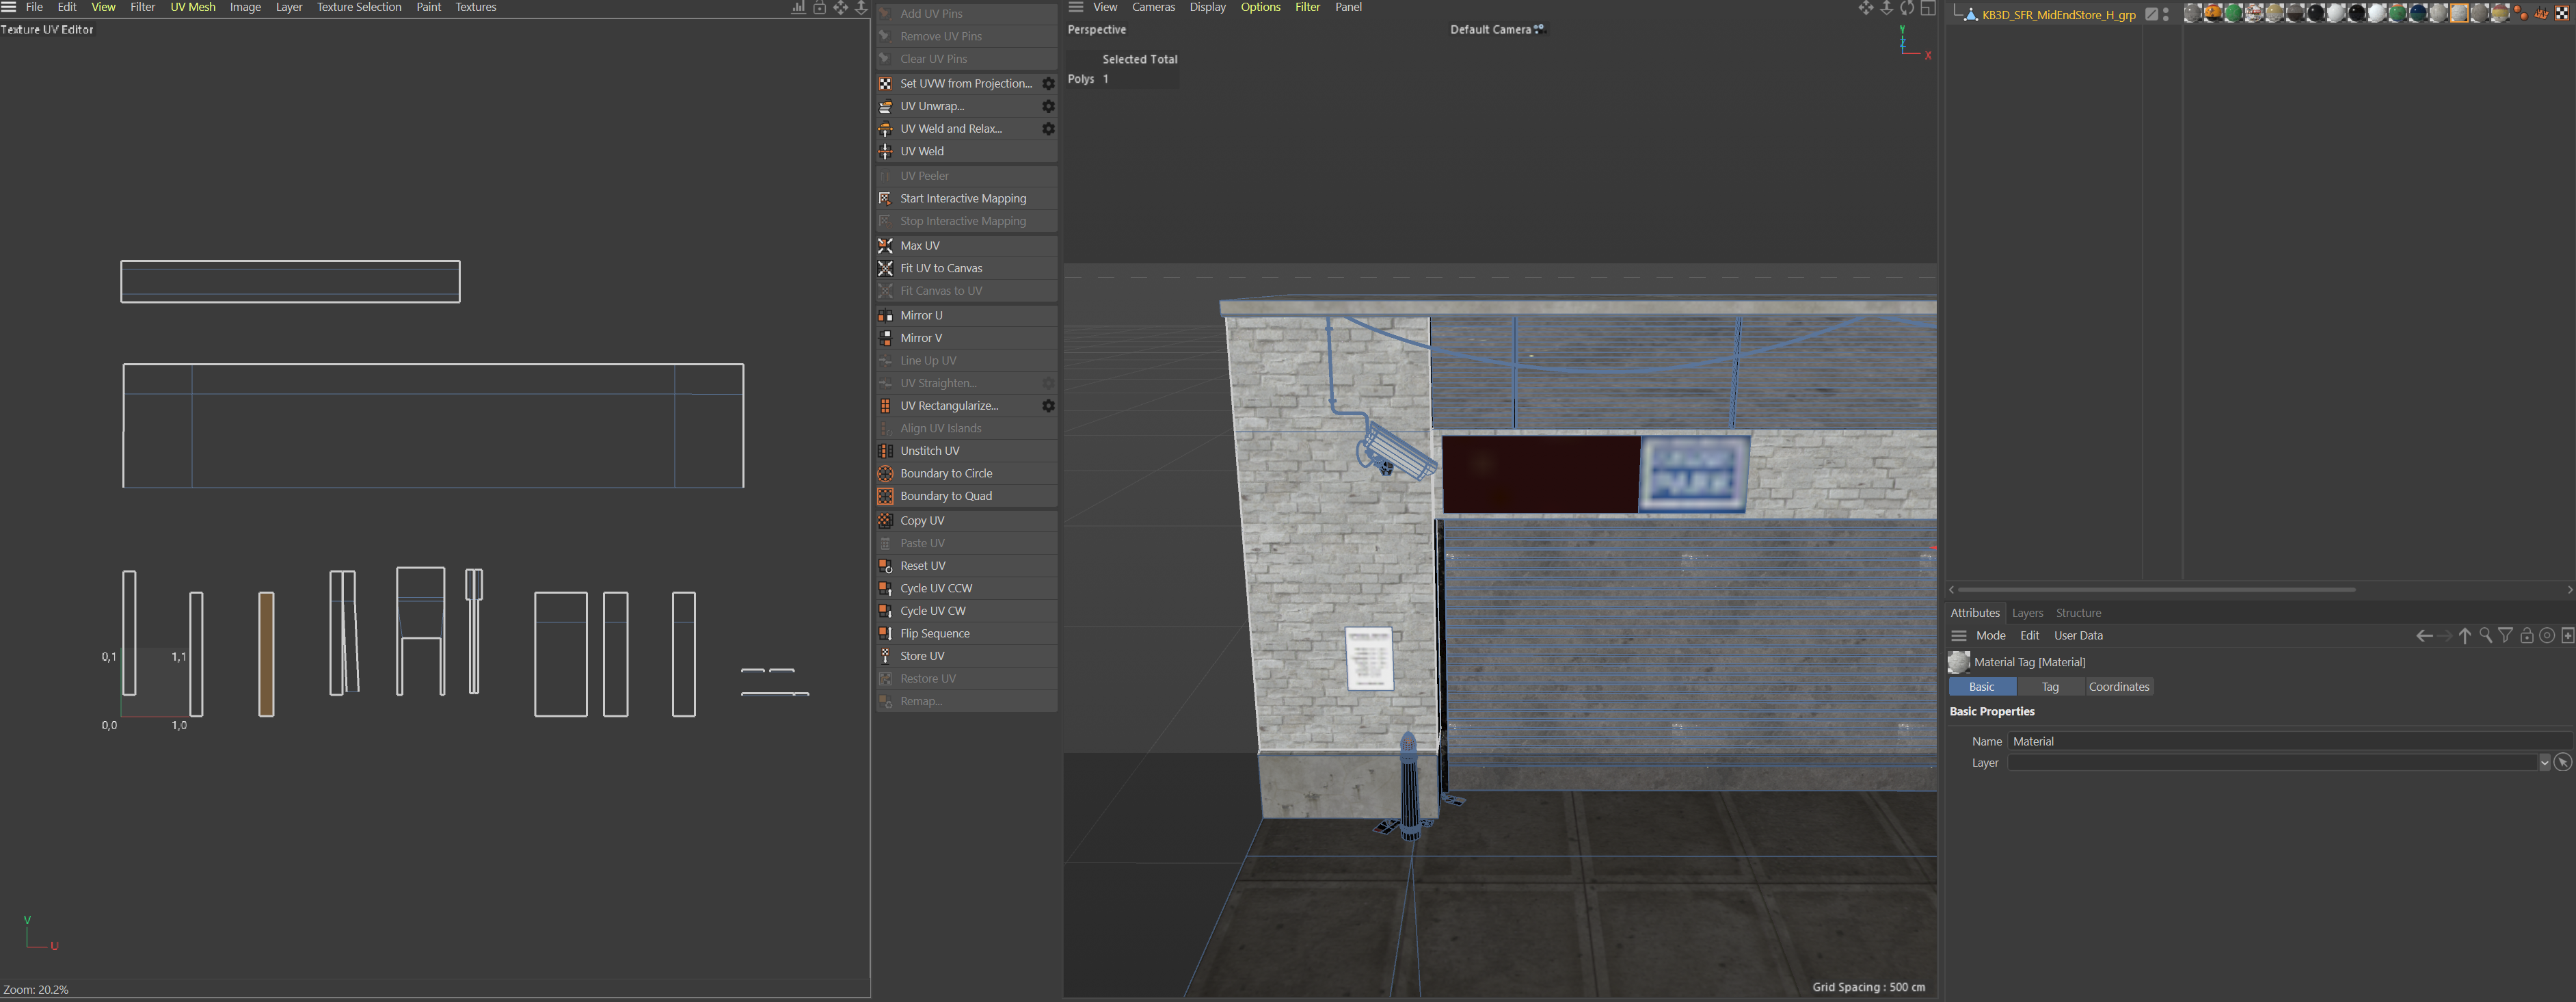Viewport: 2576px width, 1002px height.
Task: Enable the attribute filter funnel
Action: tap(2506, 636)
